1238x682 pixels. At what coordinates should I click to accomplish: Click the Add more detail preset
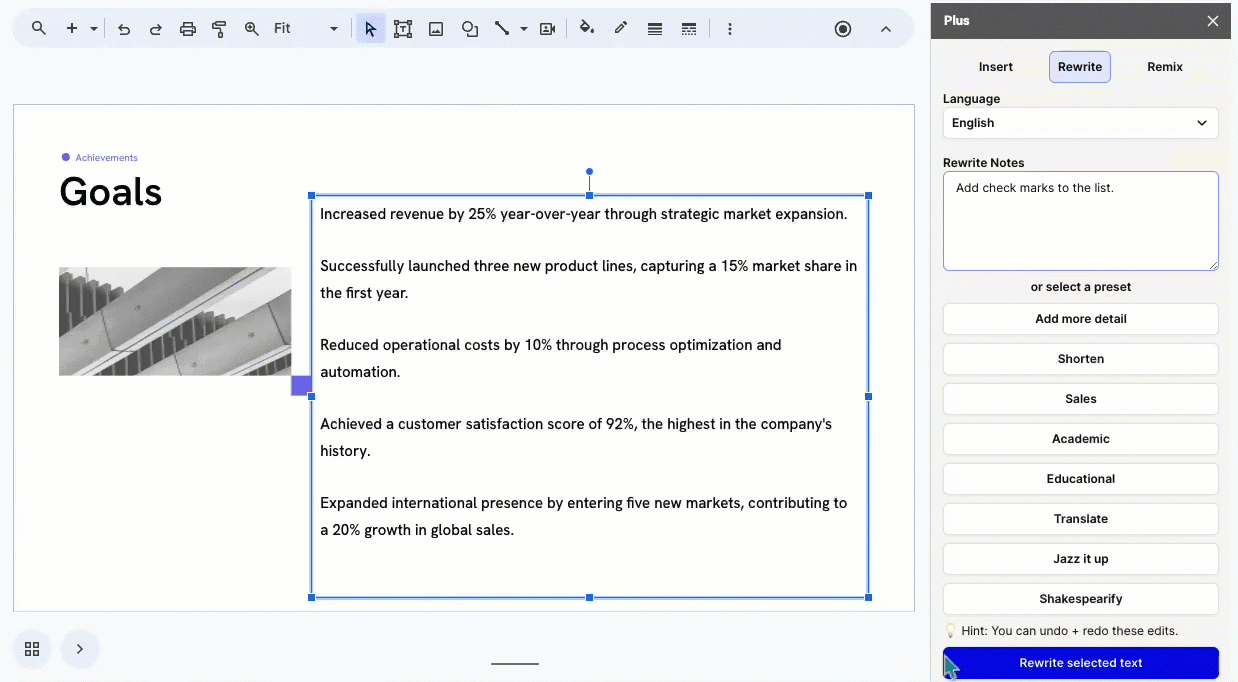tap(1081, 319)
